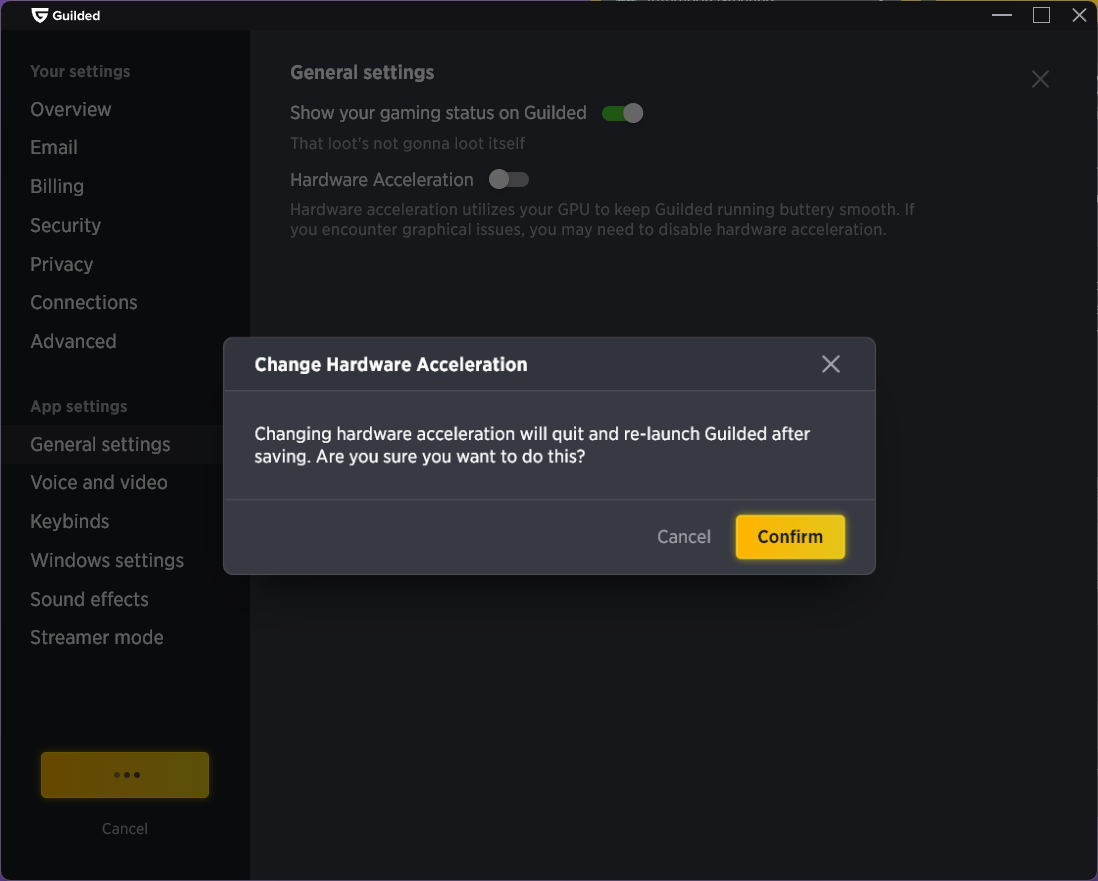1098x881 pixels.
Task: Confirm the hardware acceleration change
Action: pyautogui.click(x=790, y=537)
